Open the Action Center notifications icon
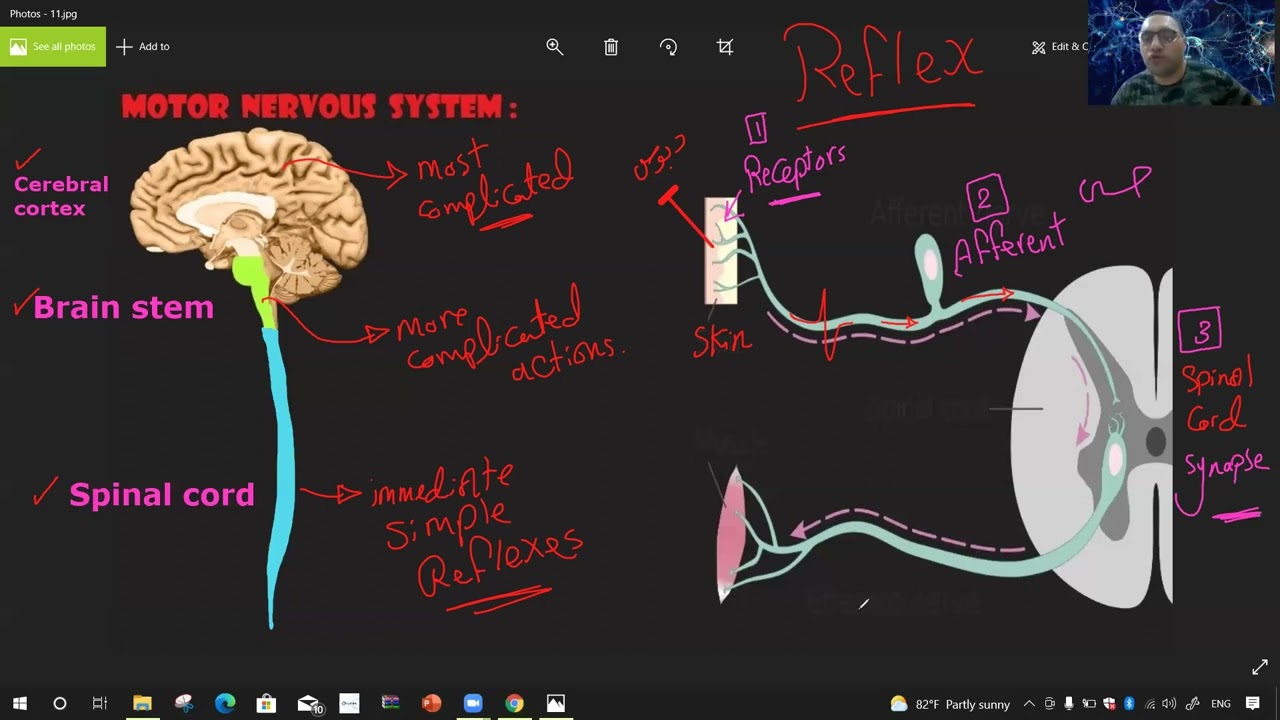 click(1253, 704)
